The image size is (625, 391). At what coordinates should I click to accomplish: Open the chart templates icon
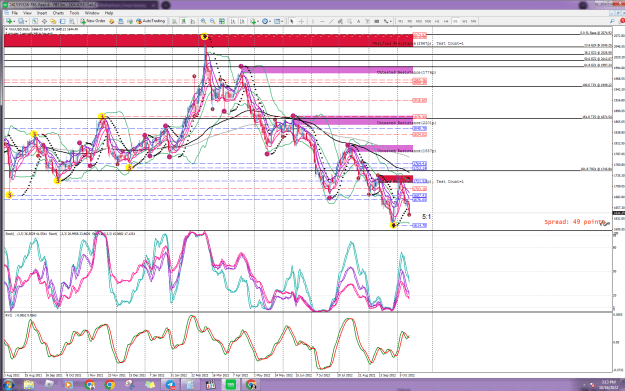point(277,21)
